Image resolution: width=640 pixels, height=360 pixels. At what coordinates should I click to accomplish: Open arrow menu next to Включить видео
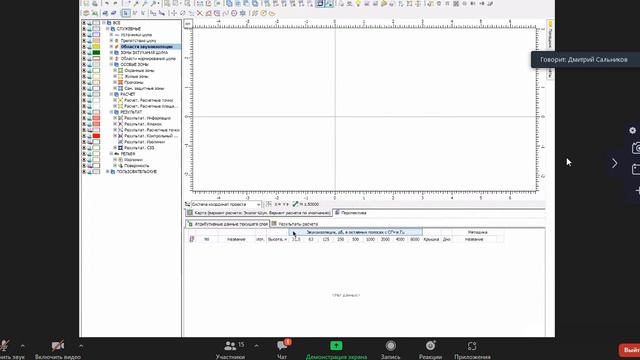(x=81, y=346)
